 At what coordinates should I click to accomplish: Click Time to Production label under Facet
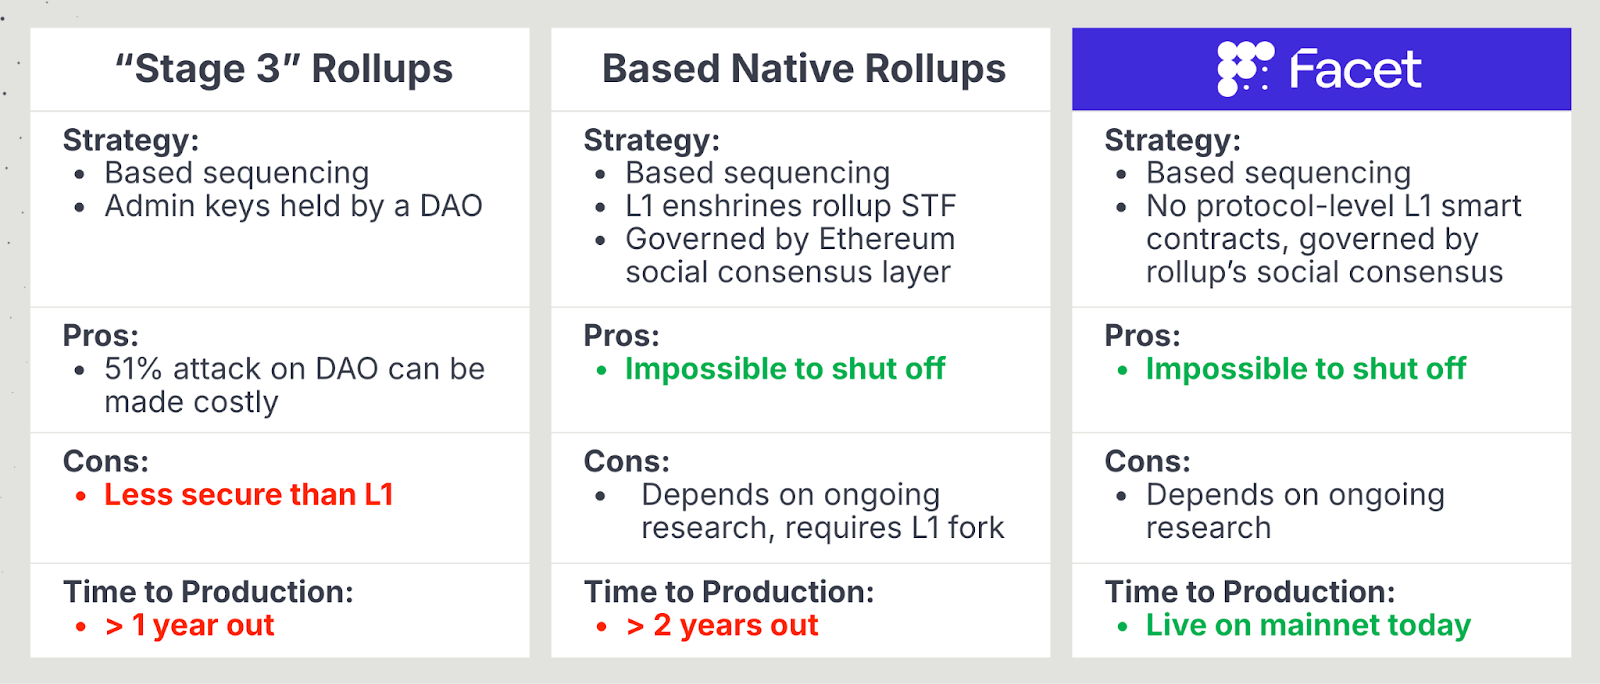[1250, 592]
